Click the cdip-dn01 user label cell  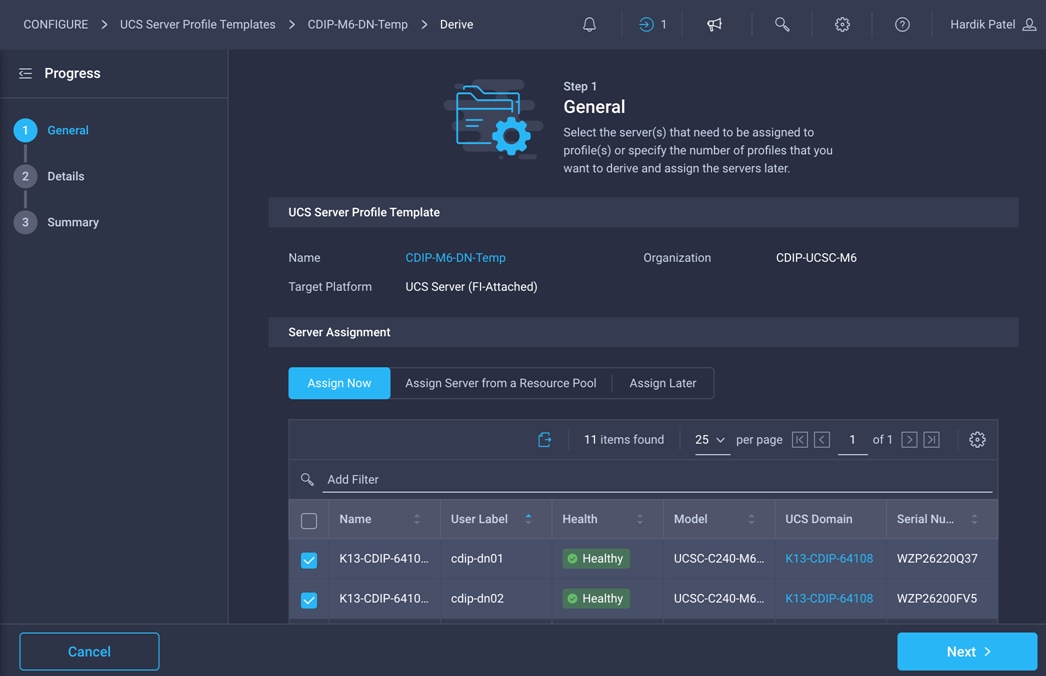point(477,559)
